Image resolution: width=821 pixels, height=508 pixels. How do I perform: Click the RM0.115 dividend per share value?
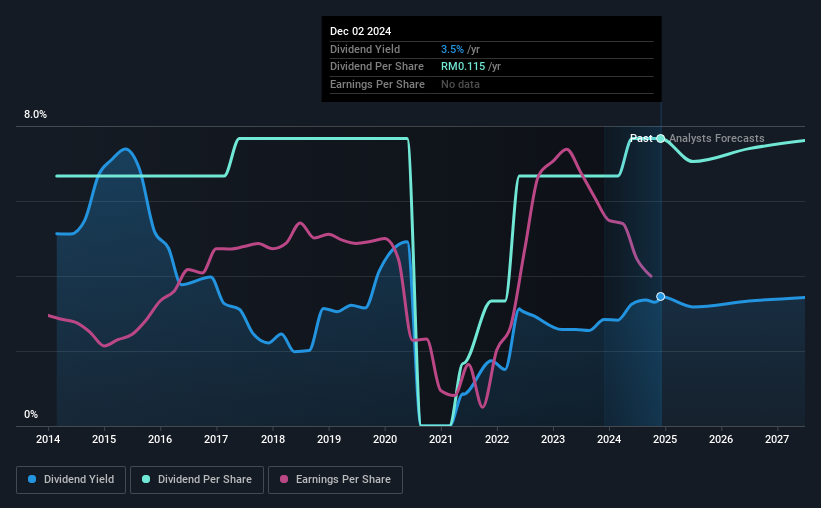tap(463, 67)
